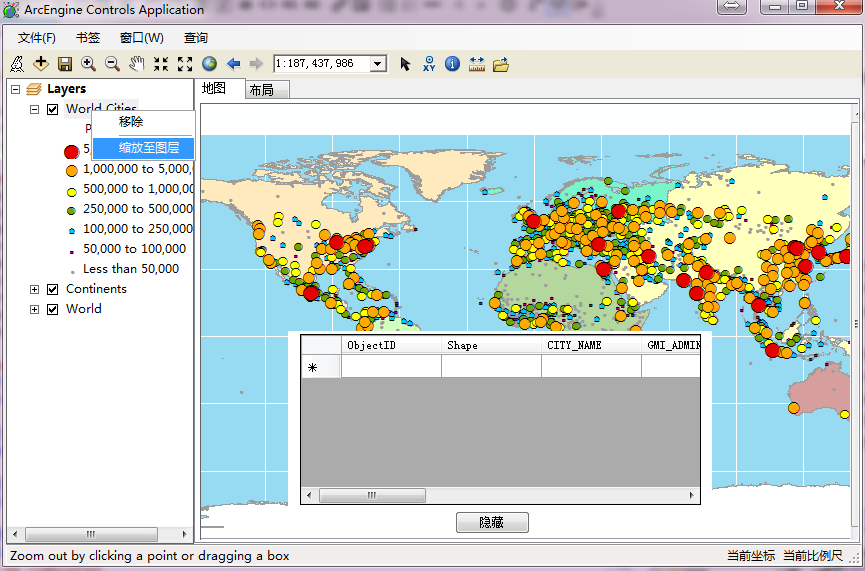Expand the Continents layer node
The image size is (865, 571).
pyautogui.click(x=34, y=289)
